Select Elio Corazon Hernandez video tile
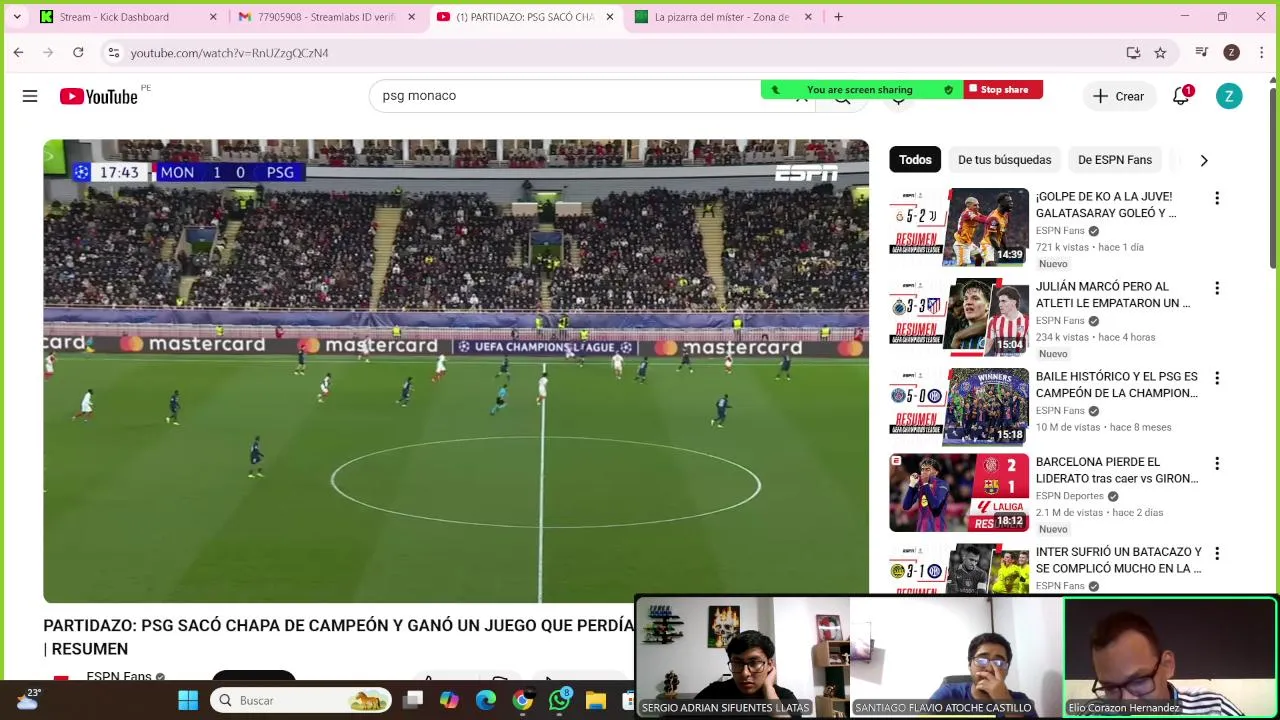 (x=1171, y=657)
